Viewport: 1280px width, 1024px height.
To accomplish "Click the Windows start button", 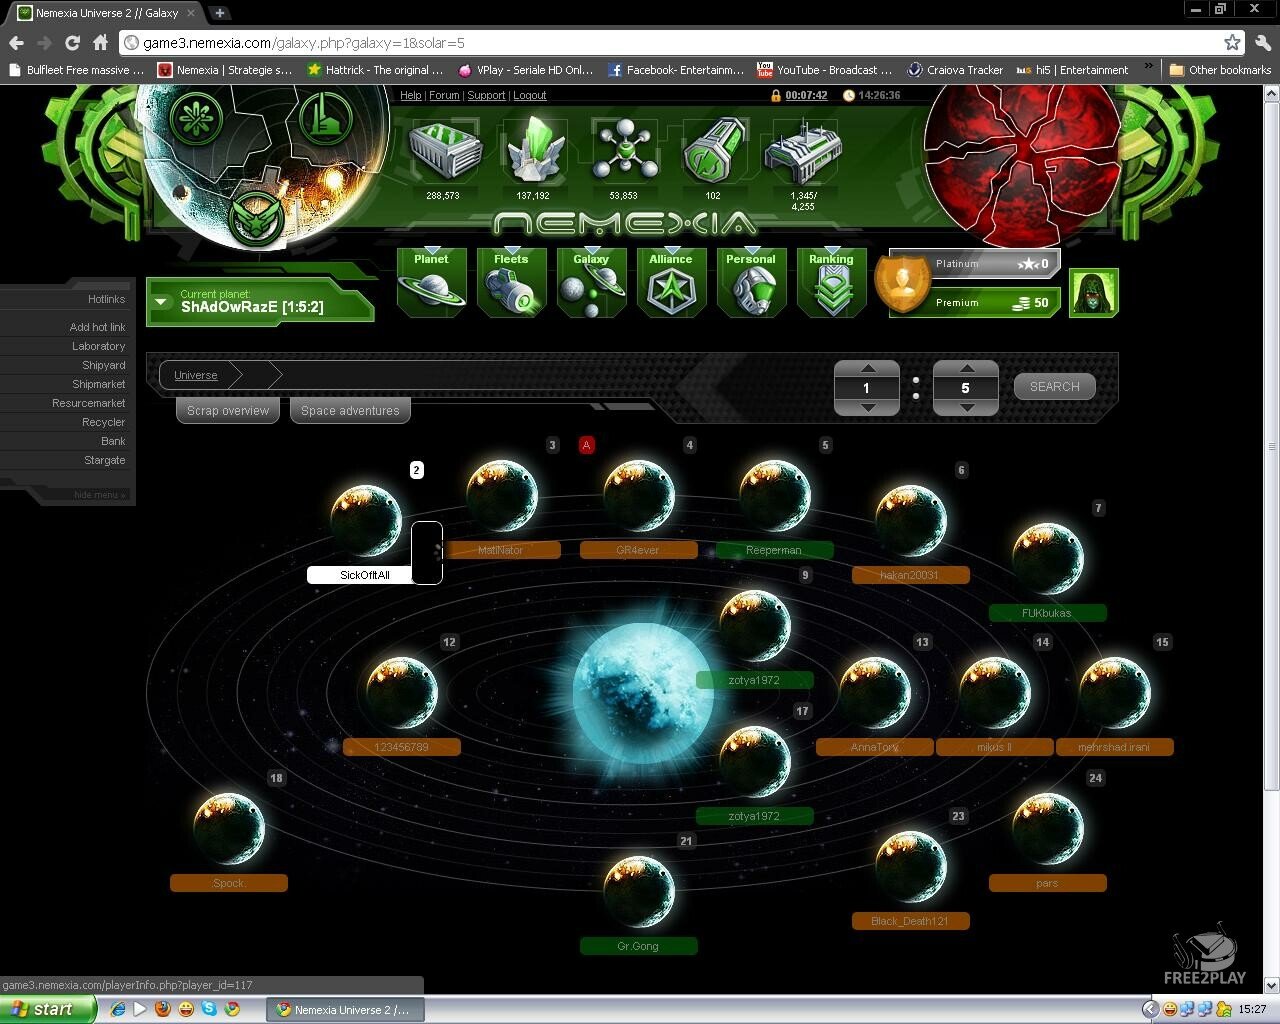I will [47, 1009].
